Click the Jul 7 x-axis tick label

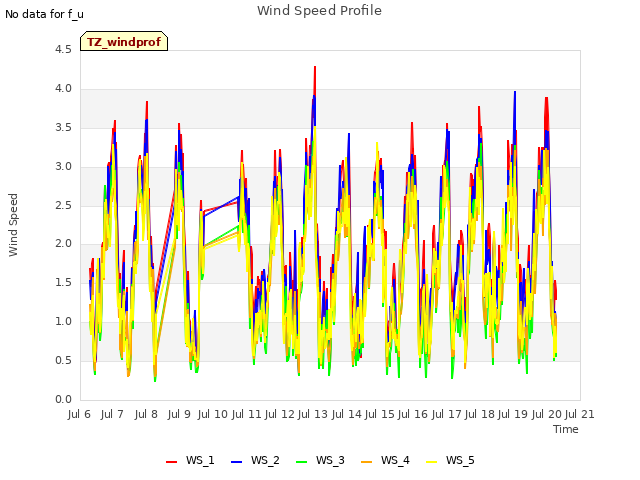pyautogui.click(x=112, y=414)
